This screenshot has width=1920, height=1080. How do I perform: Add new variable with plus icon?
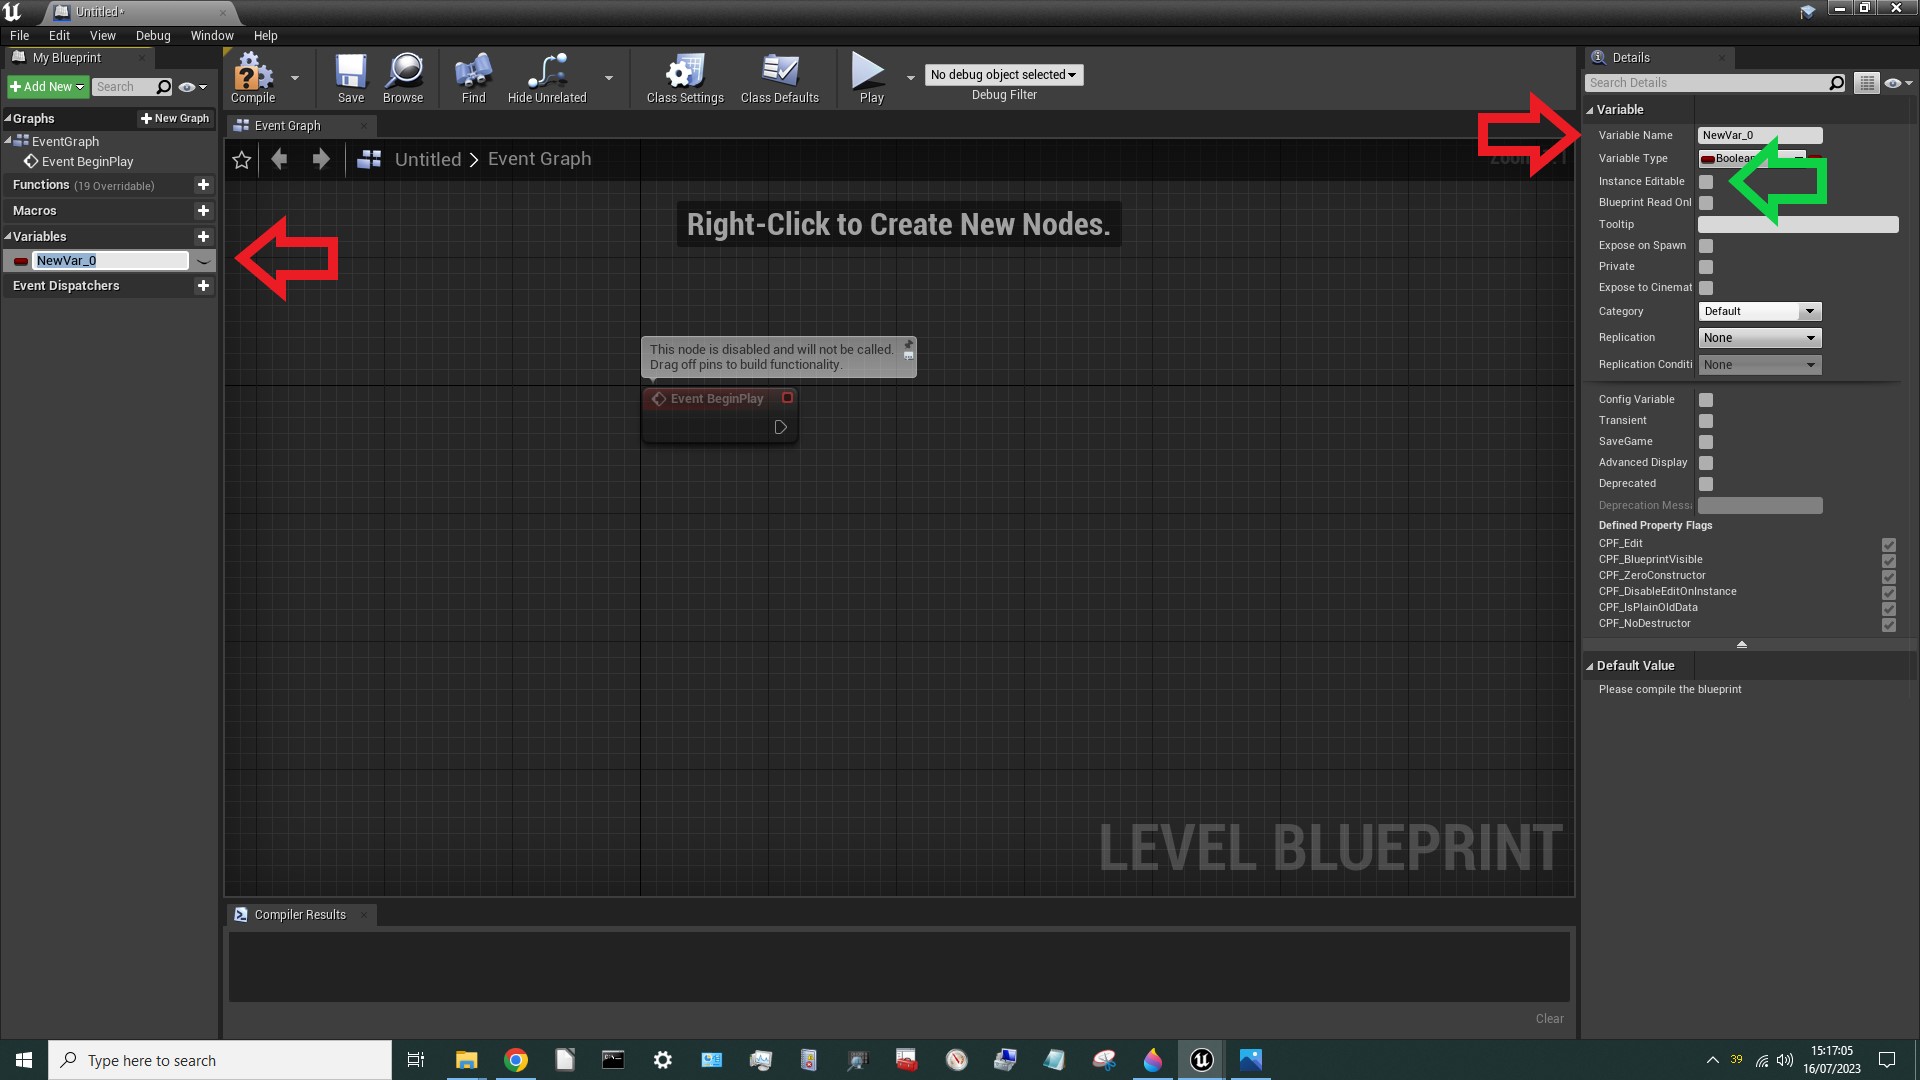203,237
